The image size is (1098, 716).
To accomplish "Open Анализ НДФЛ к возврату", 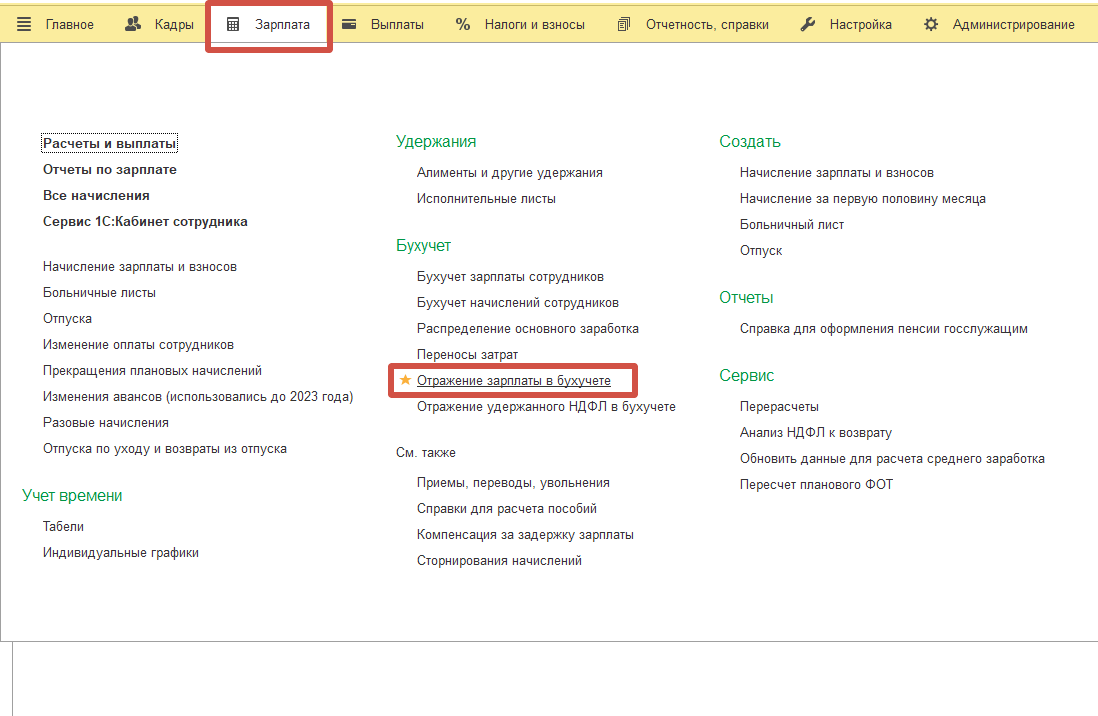I will tap(816, 432).
